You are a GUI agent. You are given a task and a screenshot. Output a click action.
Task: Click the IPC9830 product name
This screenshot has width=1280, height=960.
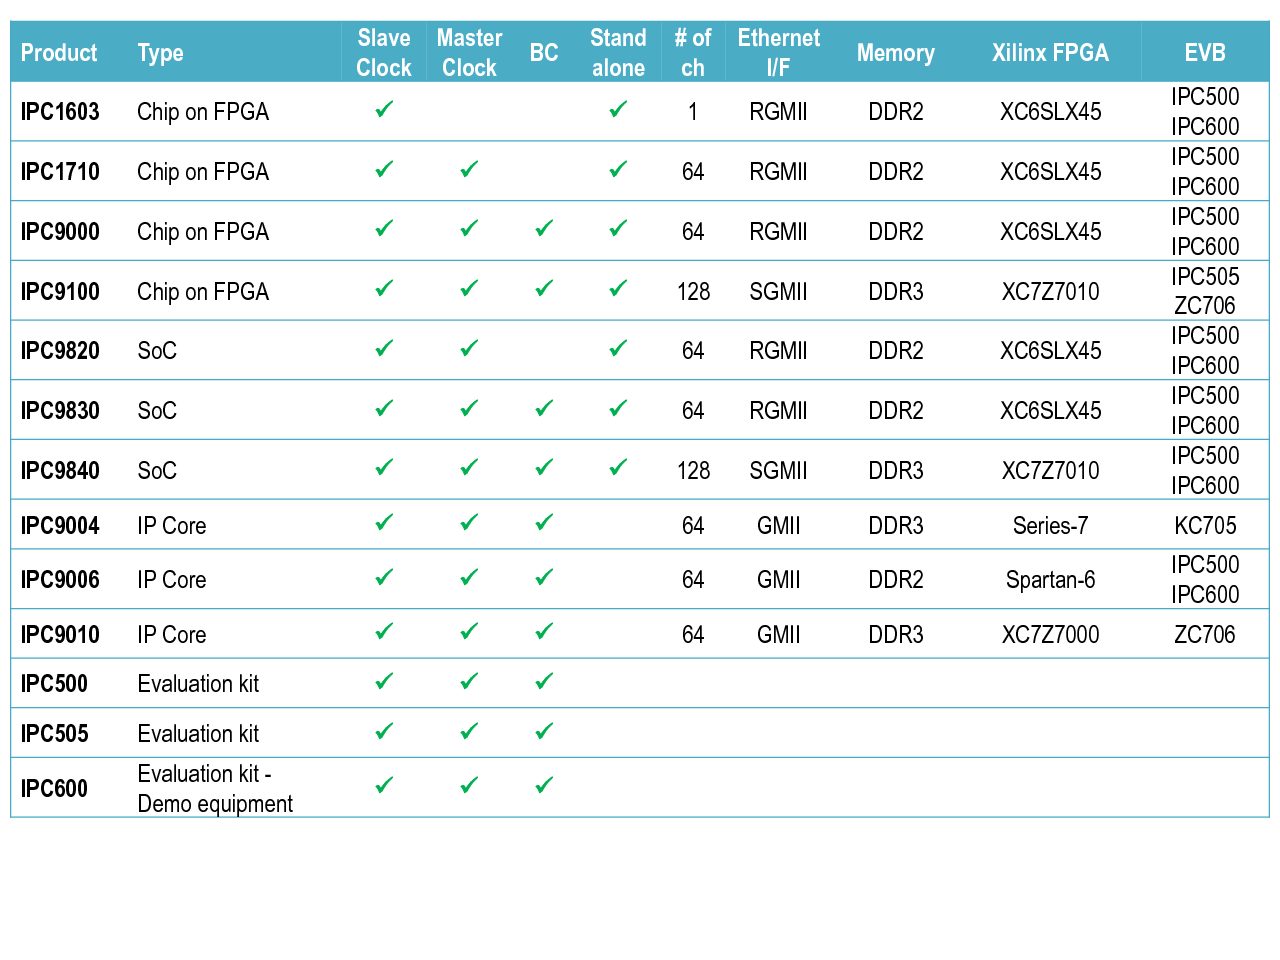point(60,410)
